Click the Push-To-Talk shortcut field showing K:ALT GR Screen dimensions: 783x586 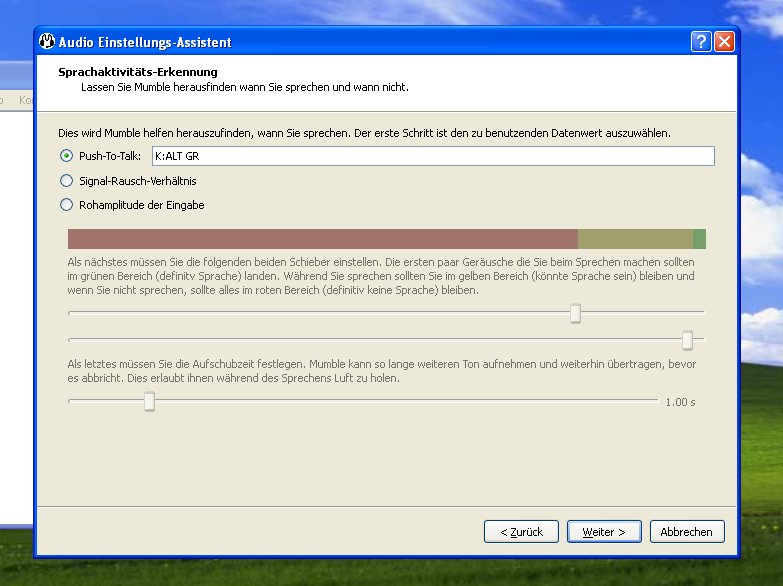(x=432, y=156)
